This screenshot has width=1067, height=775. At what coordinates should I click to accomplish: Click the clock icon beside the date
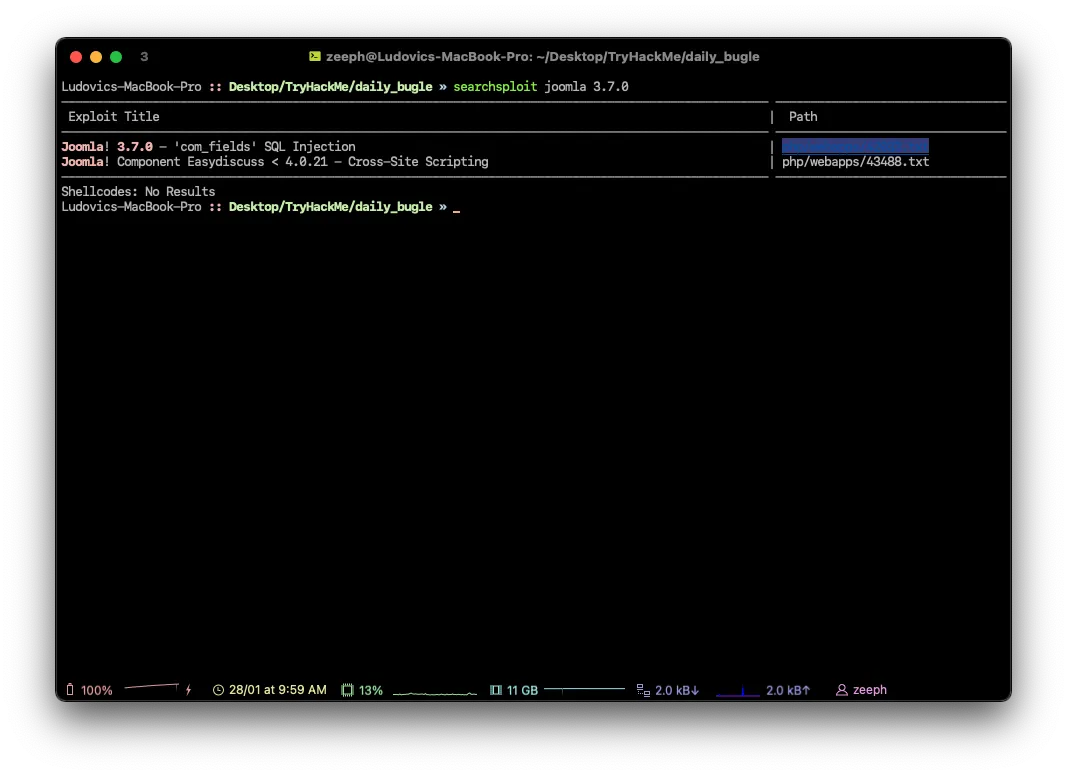pyautogui.click(x=218, y=690)
